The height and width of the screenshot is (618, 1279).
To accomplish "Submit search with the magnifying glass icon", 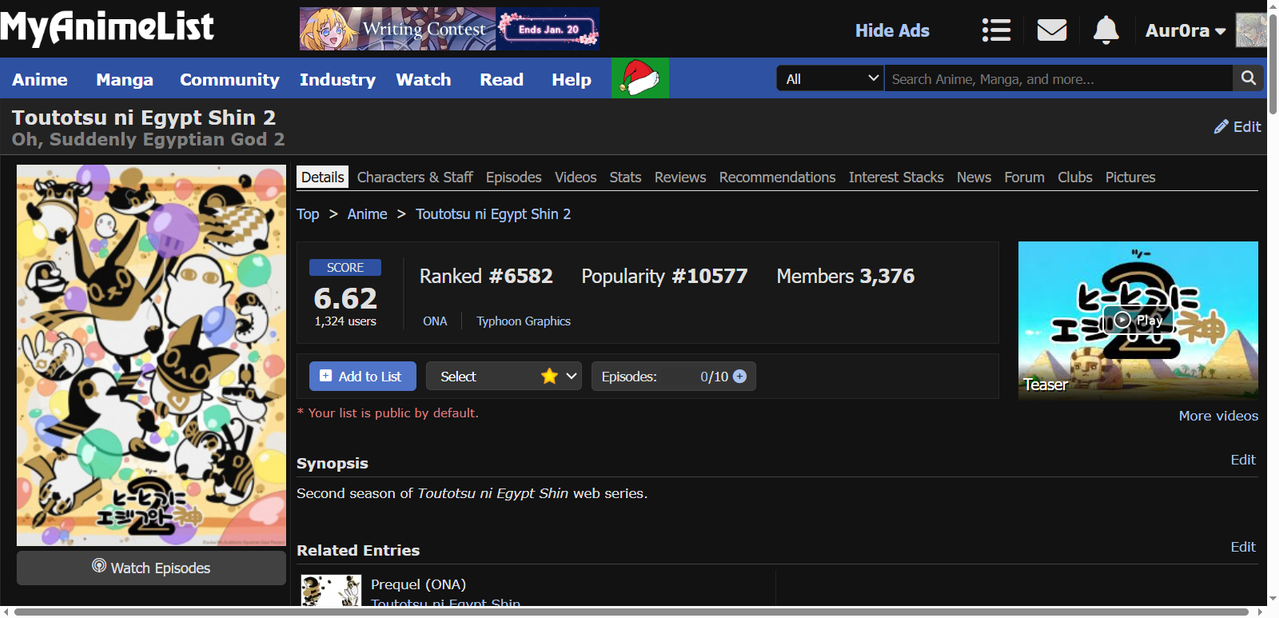I will pos(1248,78).
